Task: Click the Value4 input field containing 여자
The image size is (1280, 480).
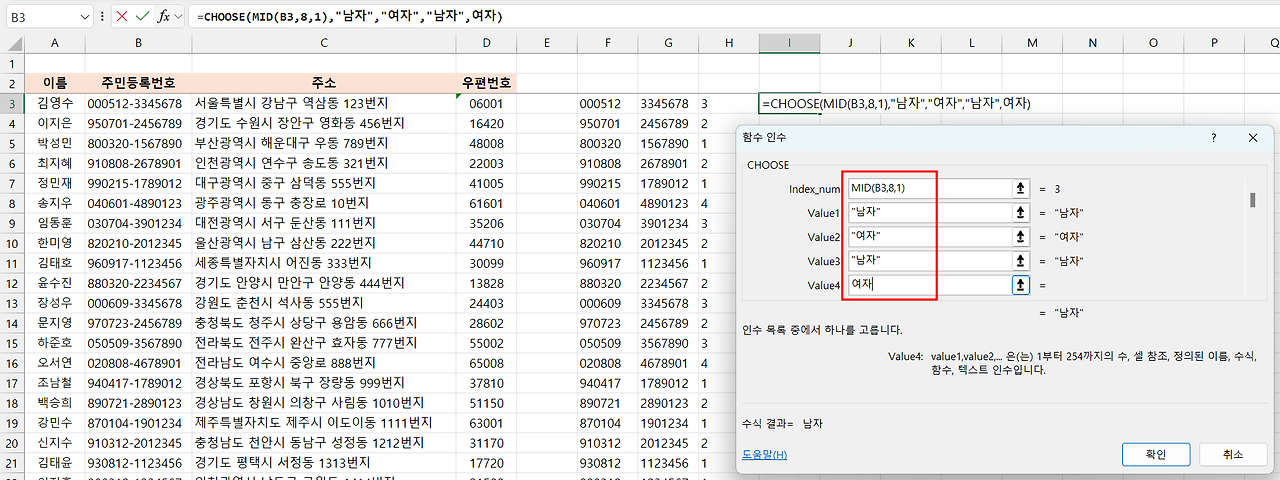Action: pyautogui.click(x=929, y=284)
